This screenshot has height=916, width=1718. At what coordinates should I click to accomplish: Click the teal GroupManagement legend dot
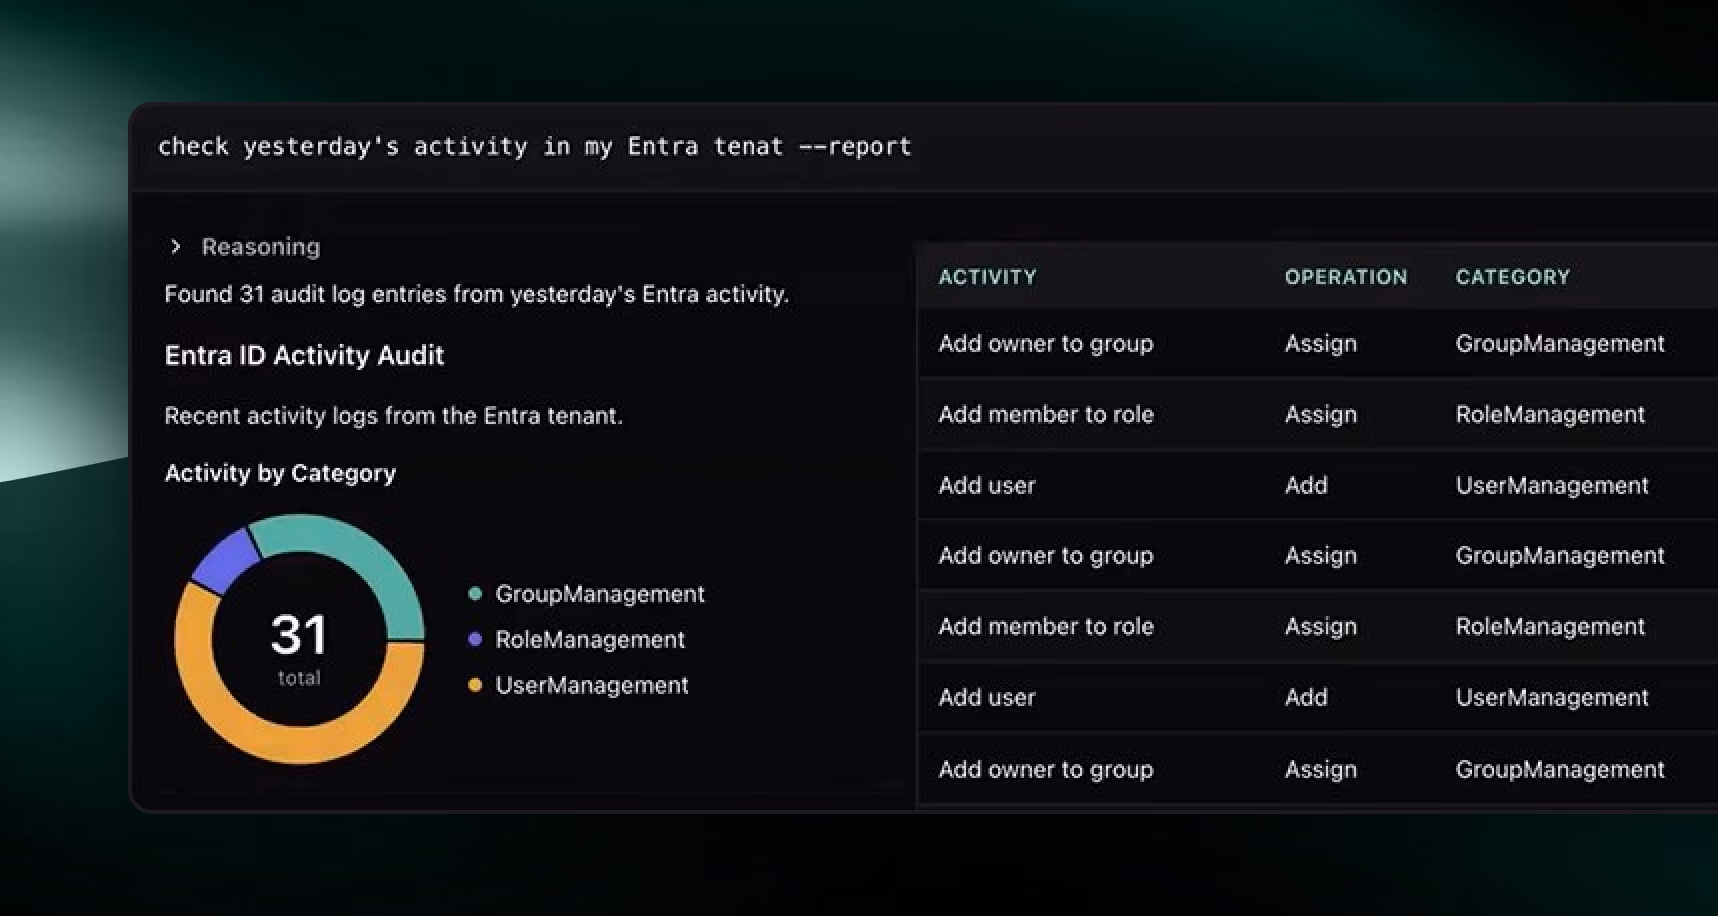click(x=475, y=594)
